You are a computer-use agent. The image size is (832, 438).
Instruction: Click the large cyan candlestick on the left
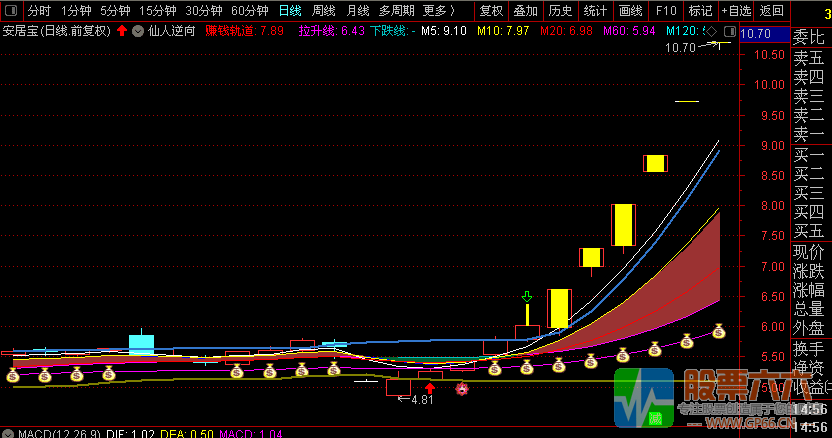pos(141,344)
